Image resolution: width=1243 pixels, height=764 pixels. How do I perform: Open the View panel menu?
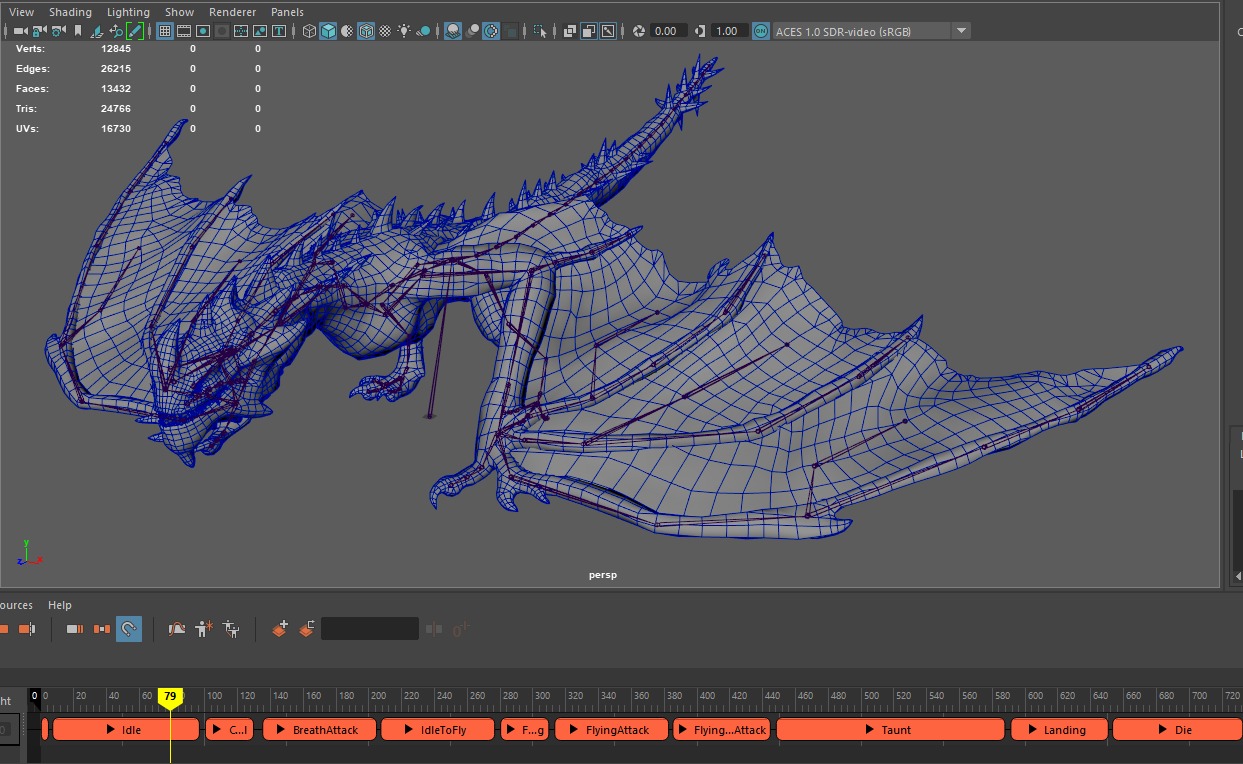tap(21, 12)
